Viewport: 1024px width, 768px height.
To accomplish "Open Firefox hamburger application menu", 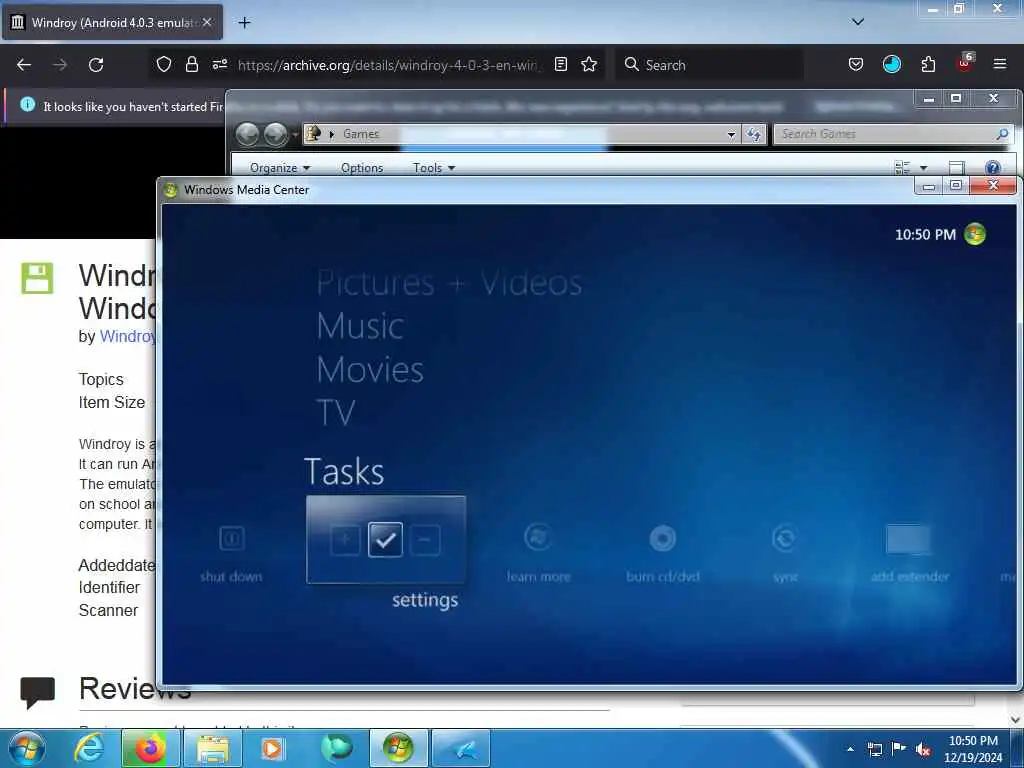I will pos(999,64).
